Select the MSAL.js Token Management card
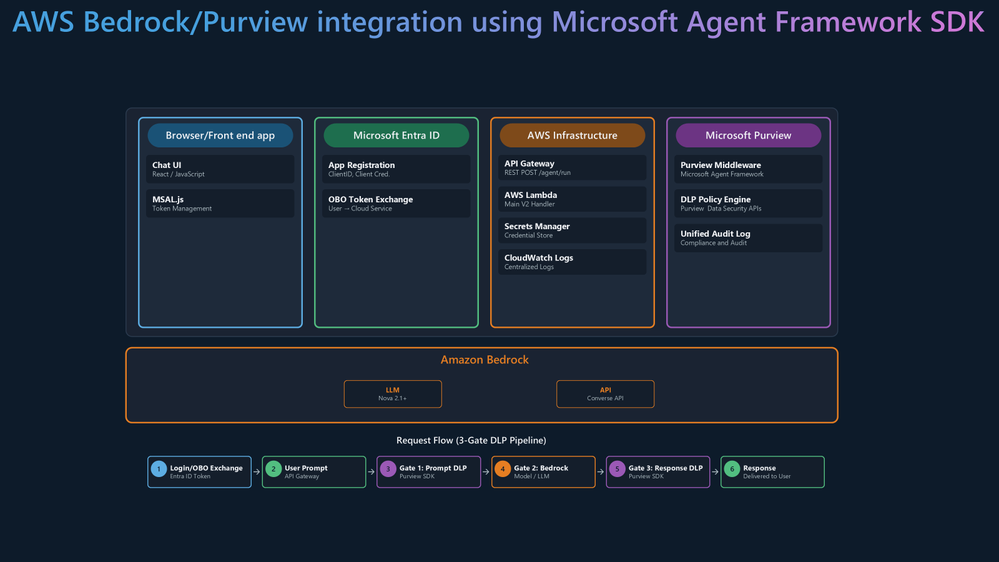 tap(220, 203)
